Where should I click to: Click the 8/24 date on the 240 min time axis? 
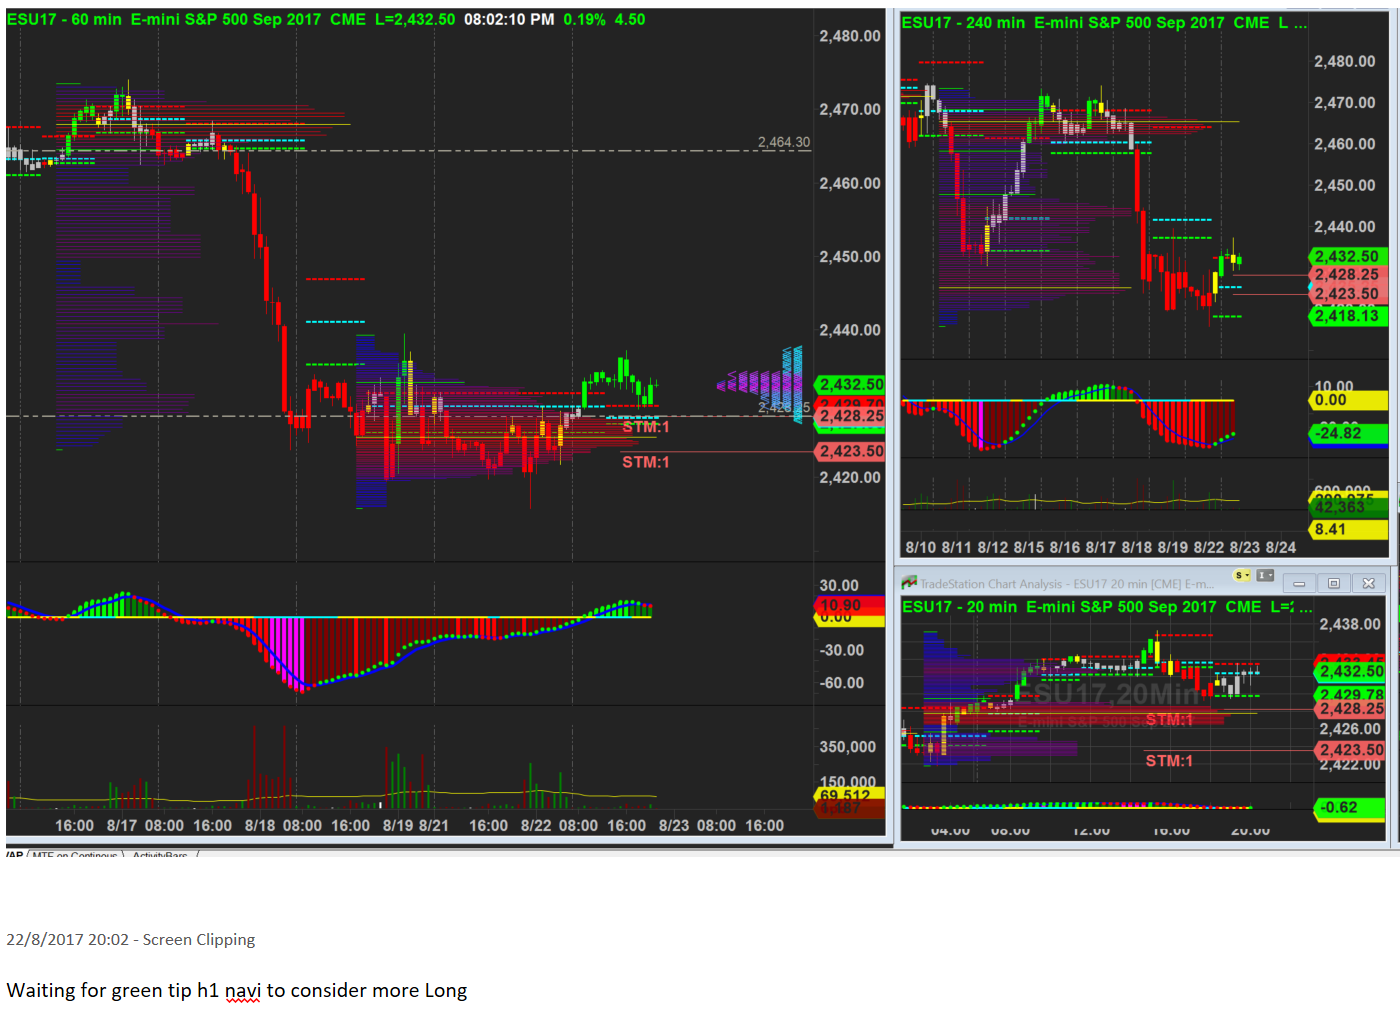(x=1281, y=548)
